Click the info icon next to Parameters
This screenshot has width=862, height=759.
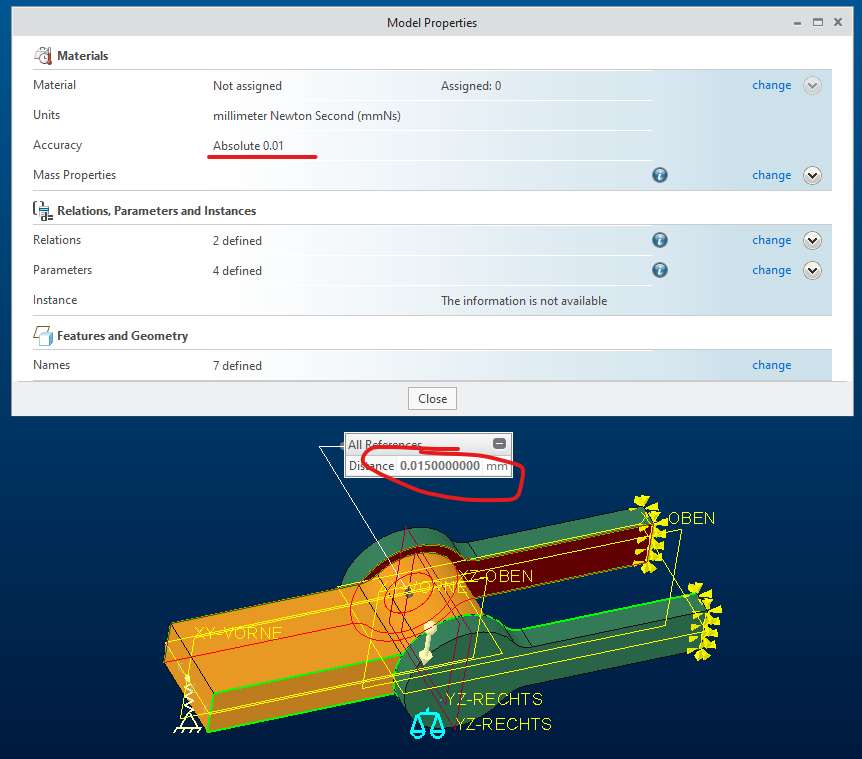point(659,270)
